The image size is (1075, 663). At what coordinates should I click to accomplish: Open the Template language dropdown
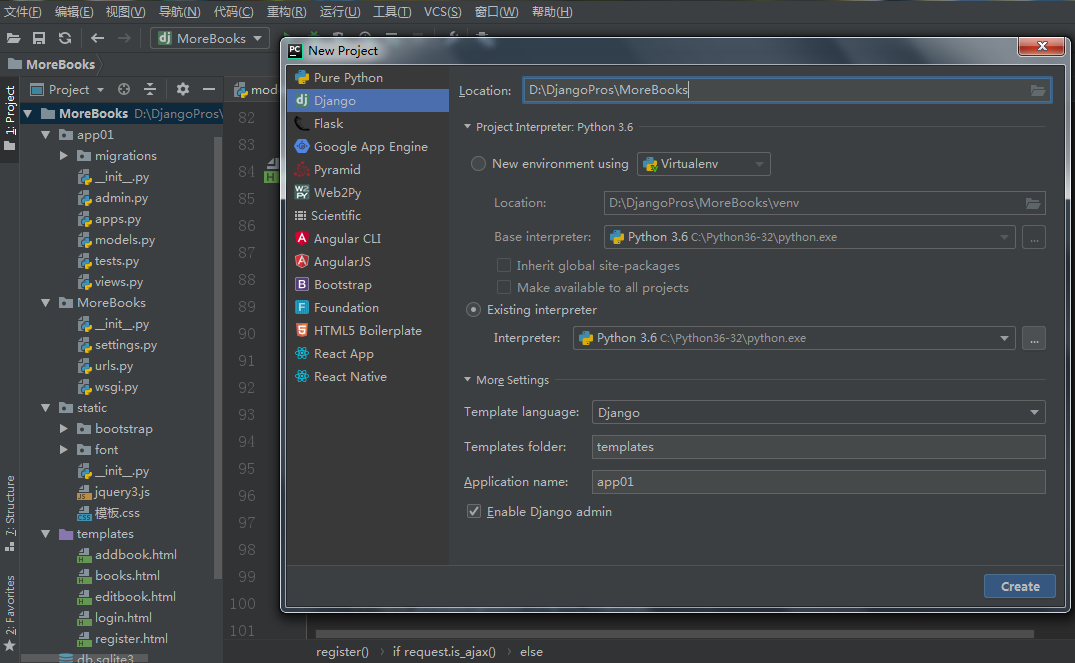coord(819,413)
